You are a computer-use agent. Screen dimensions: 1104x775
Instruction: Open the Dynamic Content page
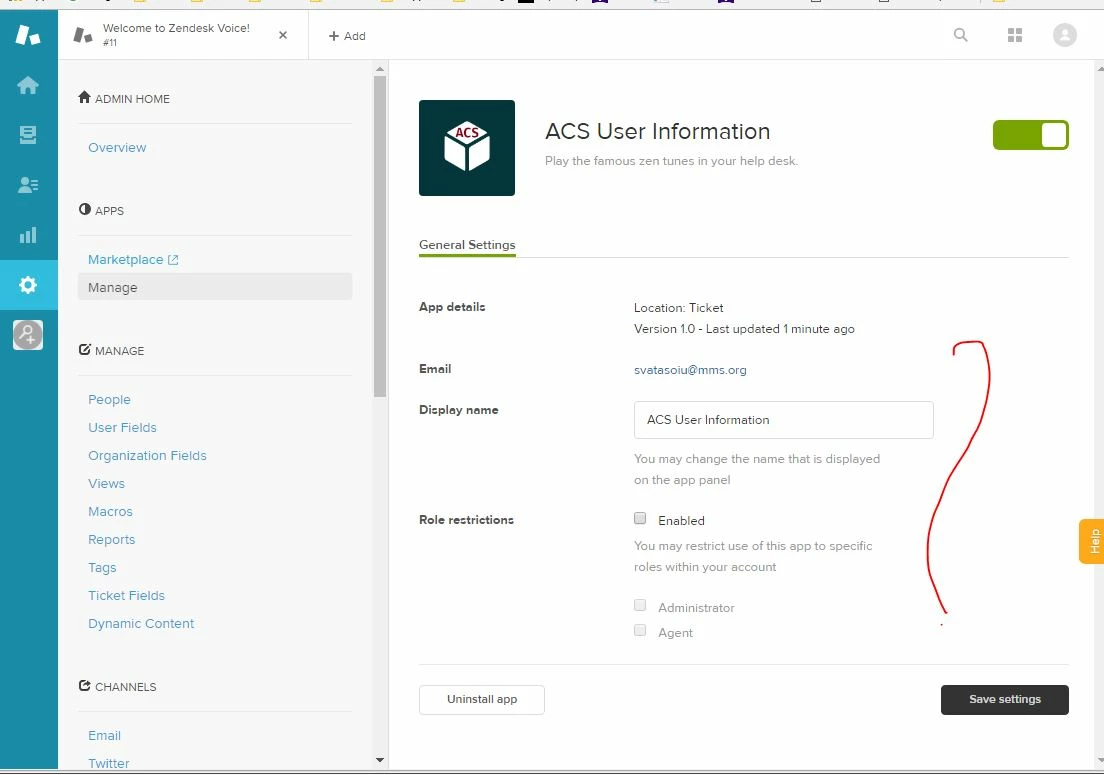[141, 624]
